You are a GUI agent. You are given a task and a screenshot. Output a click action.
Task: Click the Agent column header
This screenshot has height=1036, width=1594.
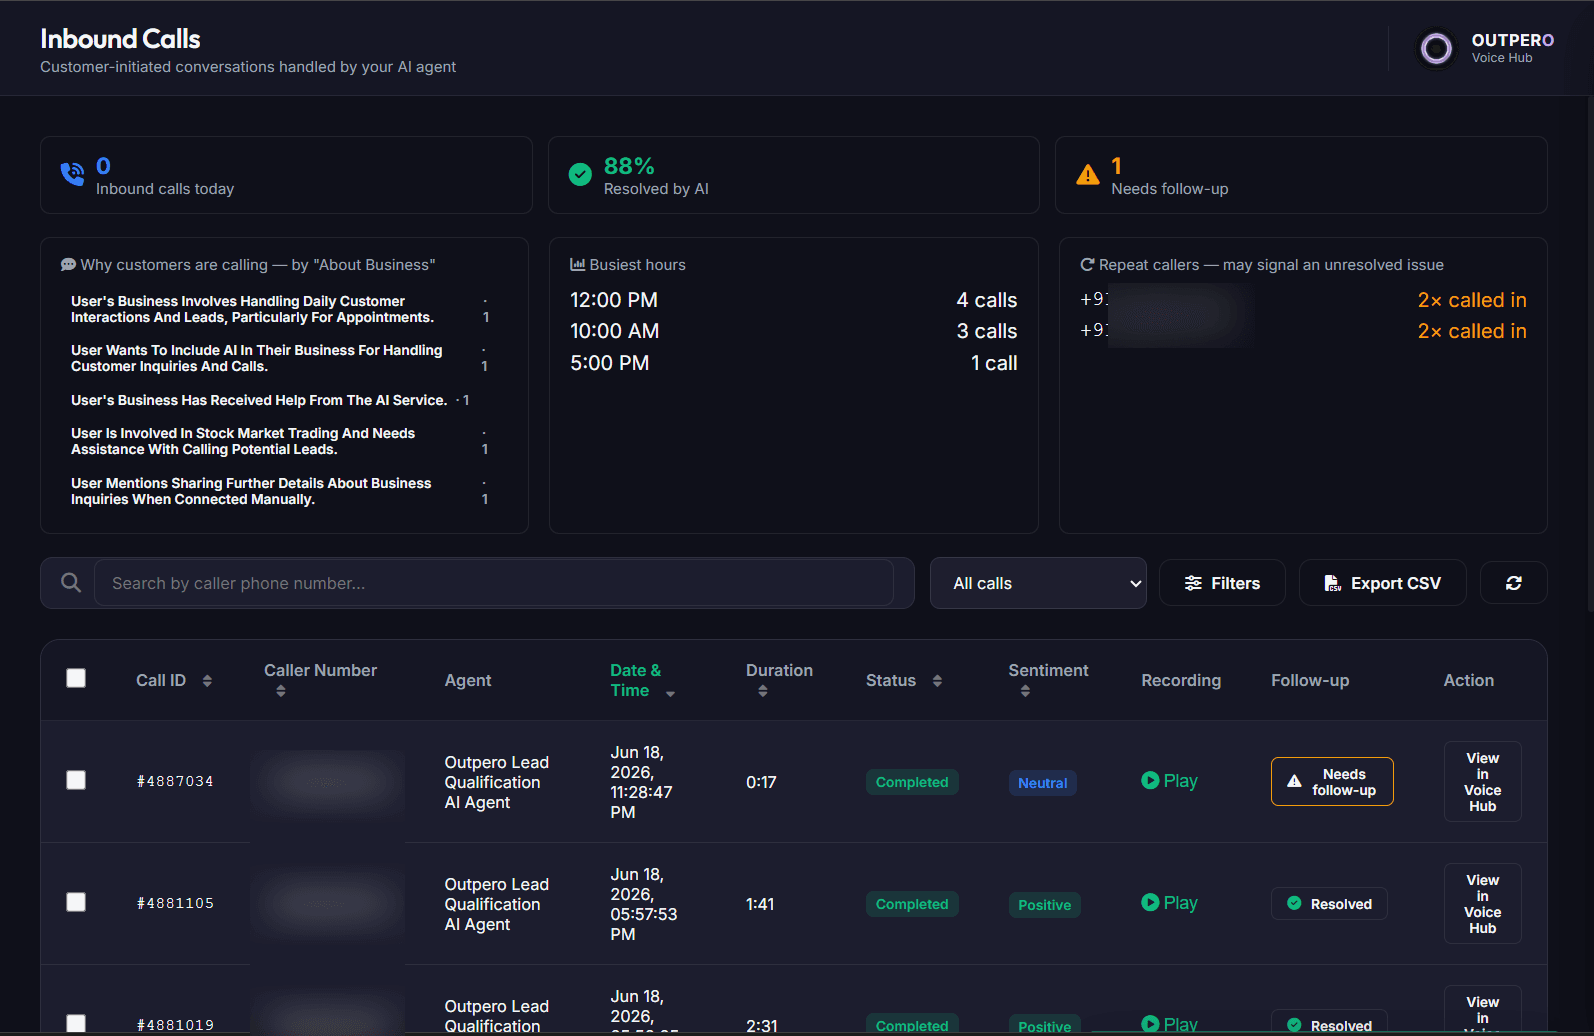point(468,680)
